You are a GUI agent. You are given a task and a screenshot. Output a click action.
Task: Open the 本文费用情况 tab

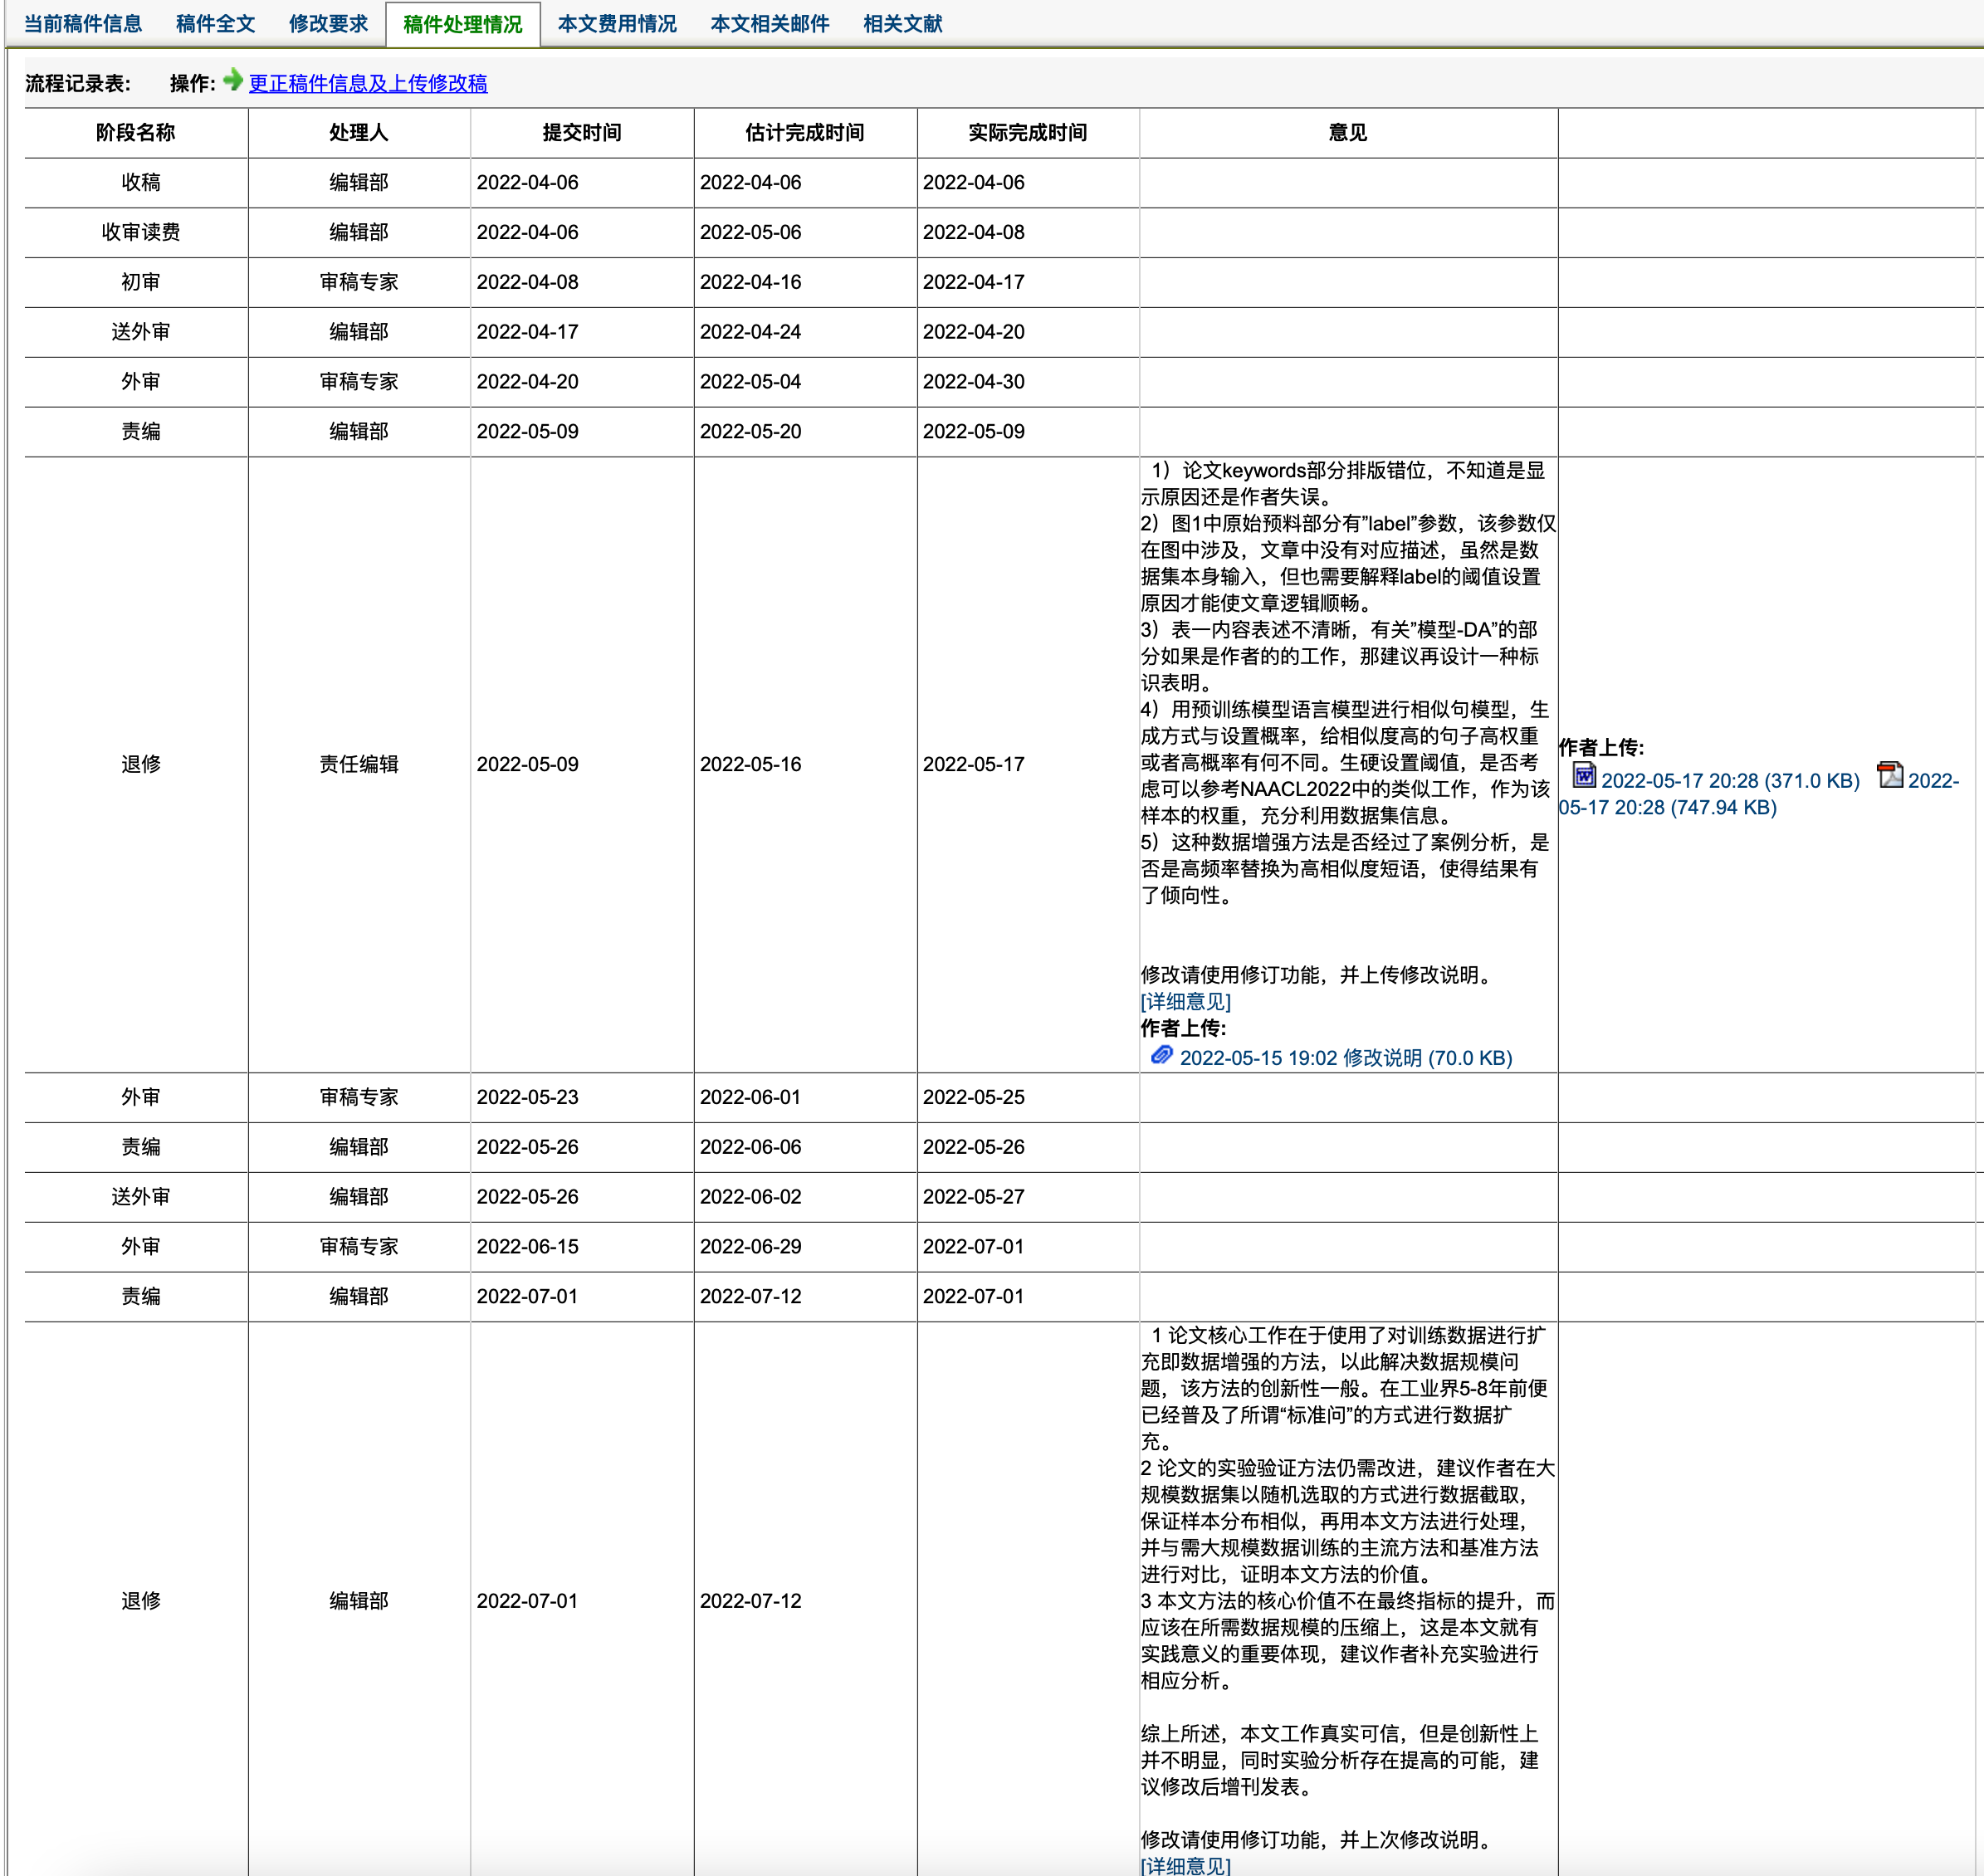(617, 24)
